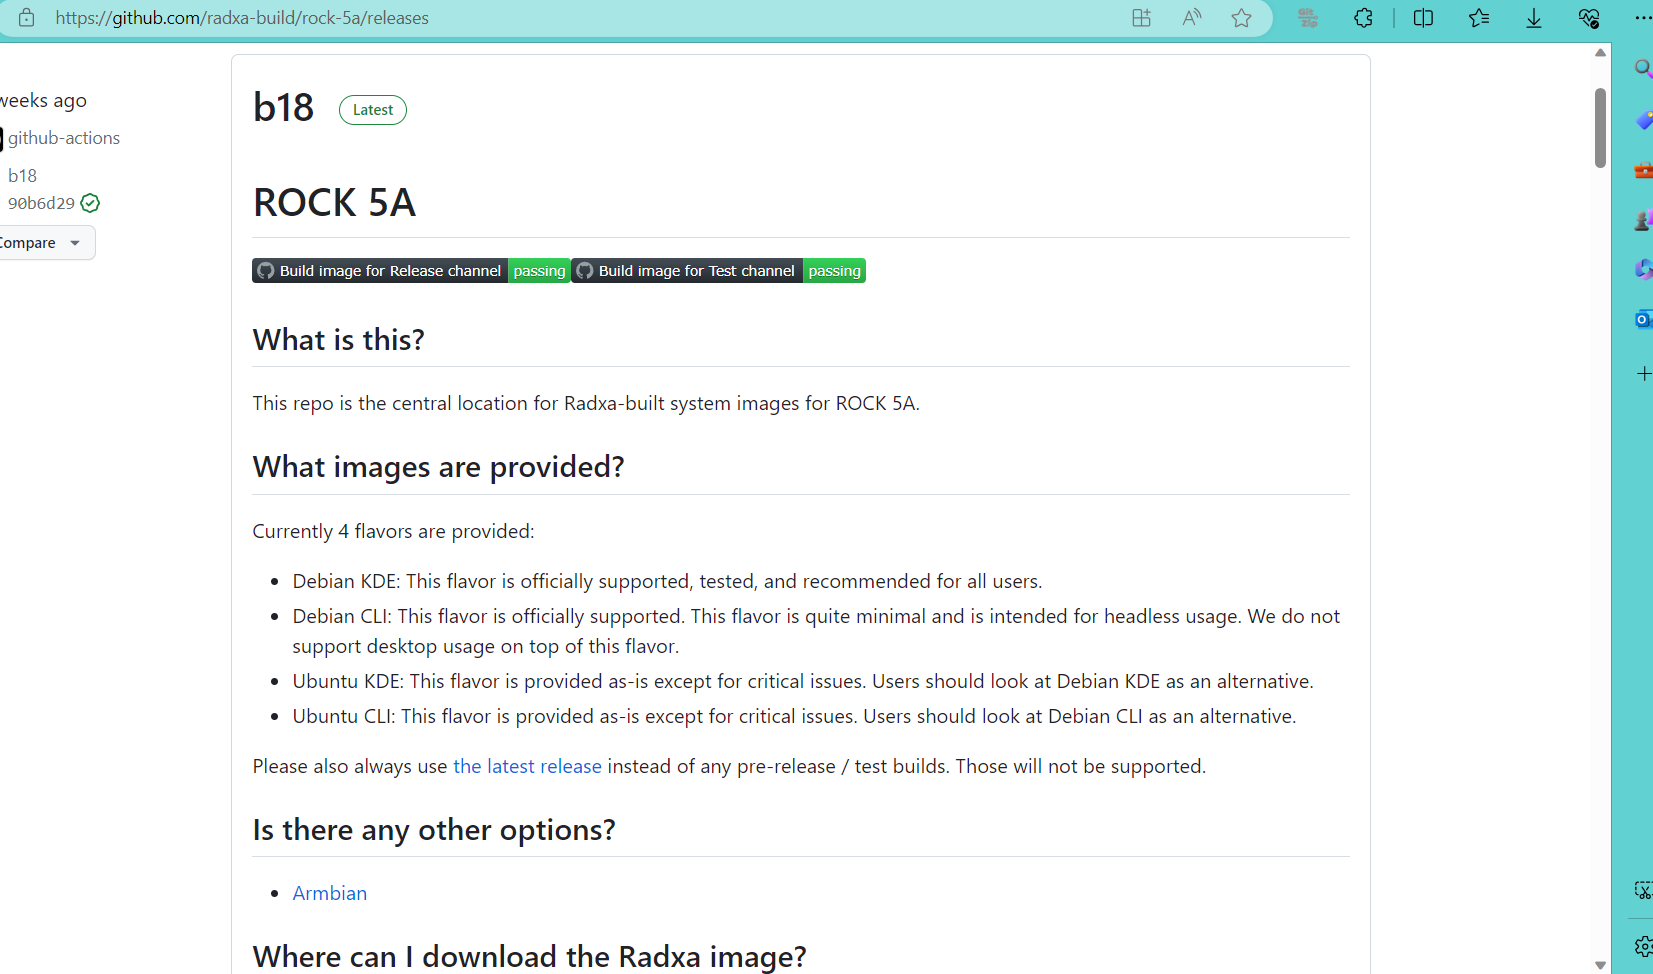The height and width of the screenshot is (974, 1653).
Task: Follow 'the latest release' link
Action: click(527, 766)
